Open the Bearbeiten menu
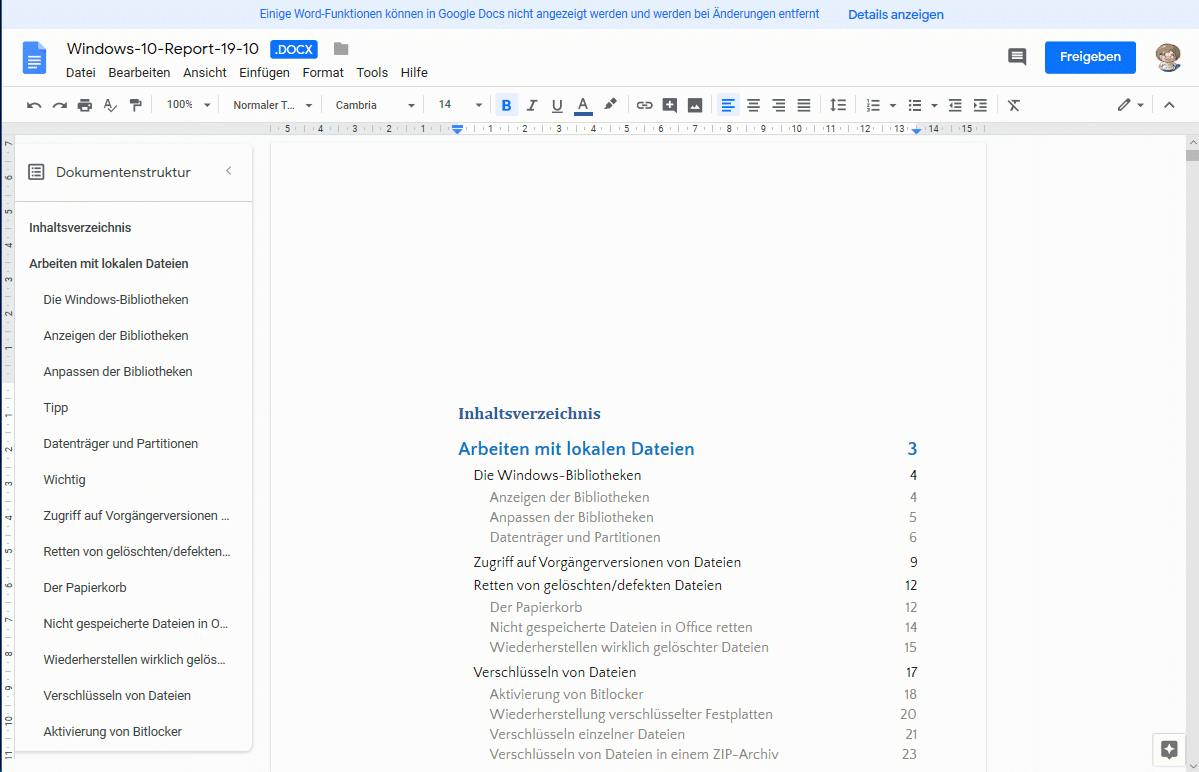The width and height of the screenshot is (1199, 772). point(139,73)
